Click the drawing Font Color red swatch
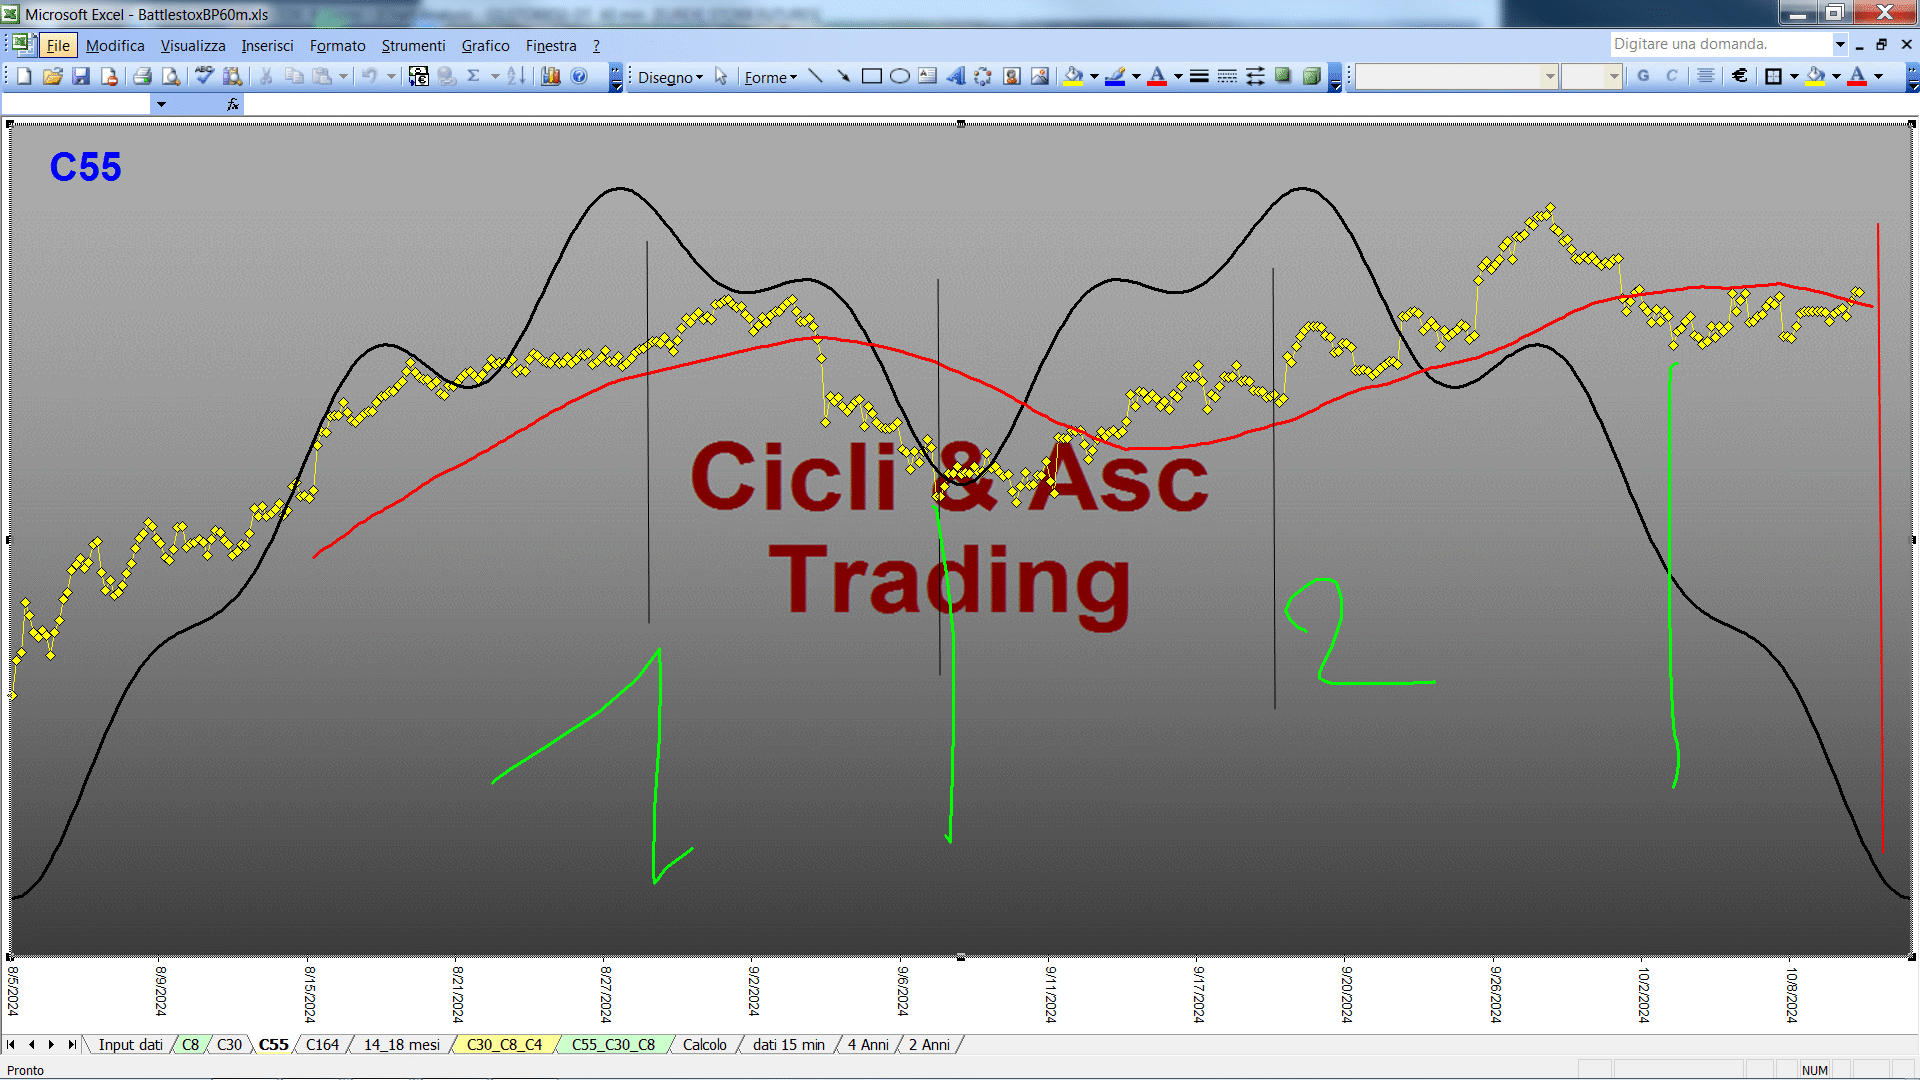Viewport: 1920px width, 1080px height. click(x=1157, y=76)
